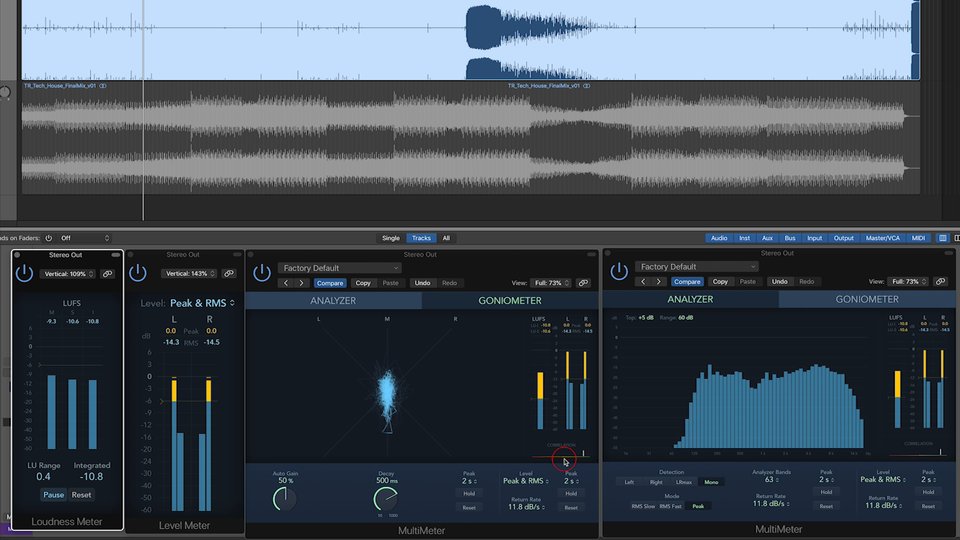Go to previous preset in Goniometer MultiMeter

coord(286,283)
